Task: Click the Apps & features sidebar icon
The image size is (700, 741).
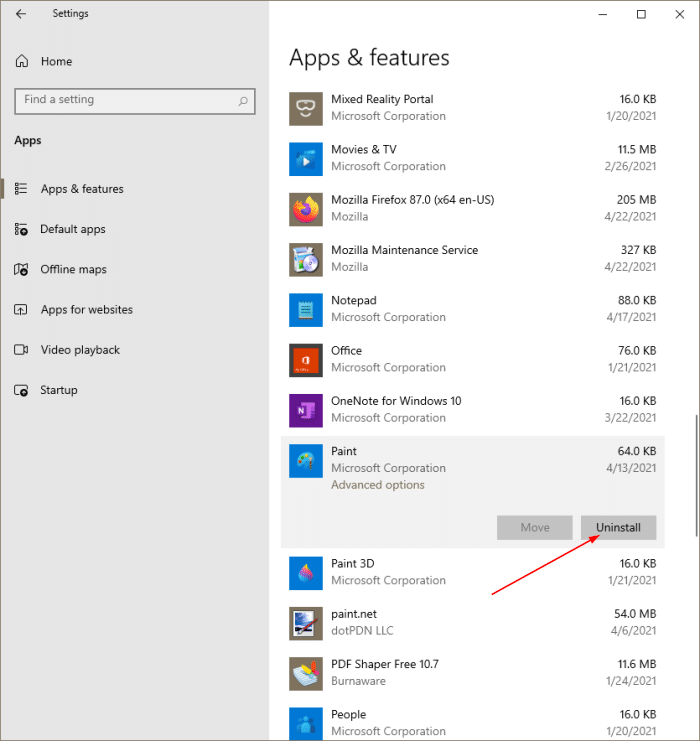Action: (21, 189)
